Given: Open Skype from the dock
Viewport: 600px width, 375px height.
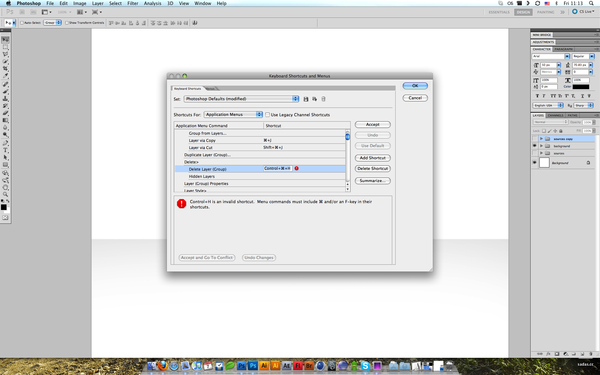Looking at the screenshot, I should (365, 366).
